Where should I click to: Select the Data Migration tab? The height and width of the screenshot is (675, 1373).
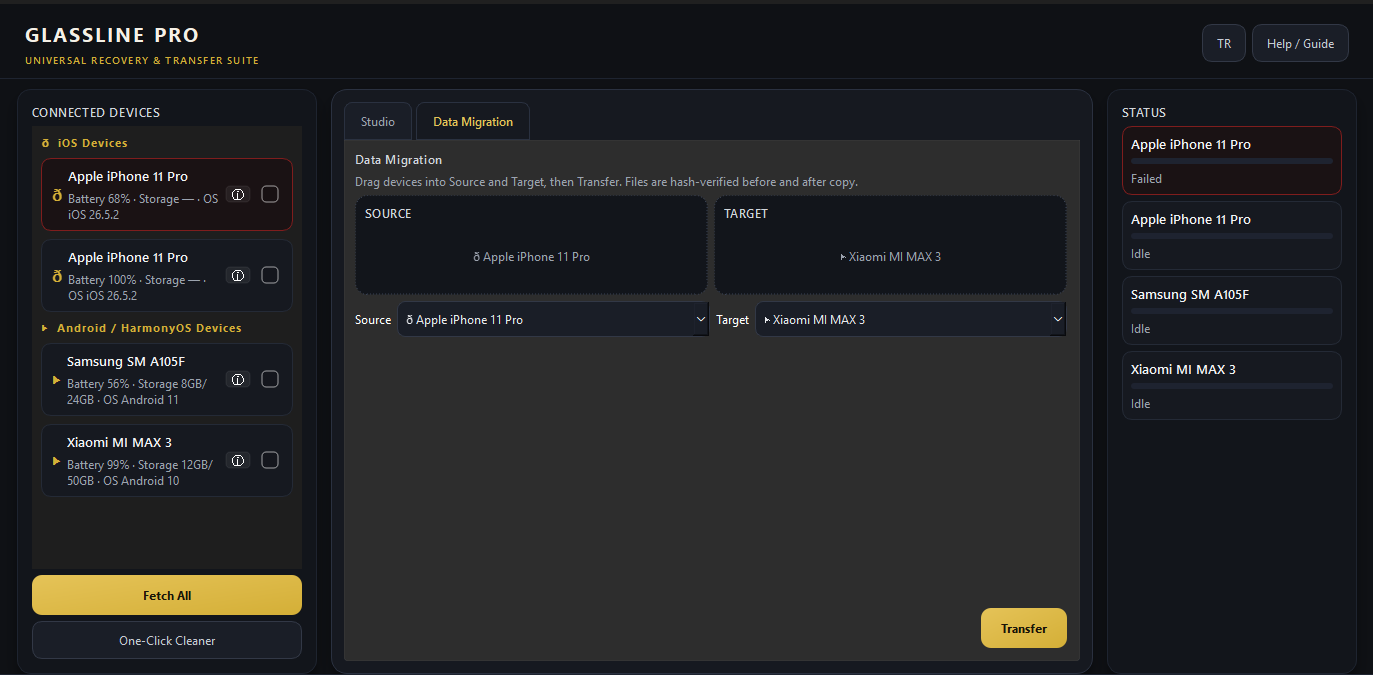[473, 122]
